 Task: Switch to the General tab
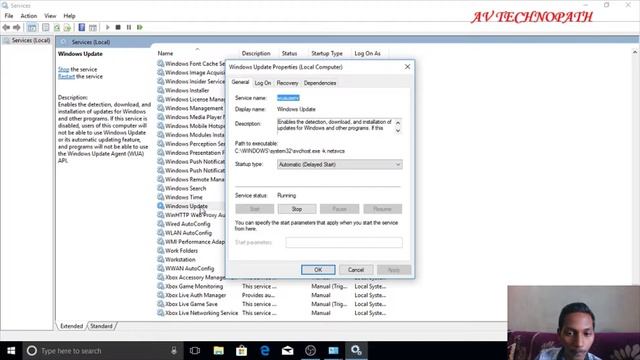click(x=240, y=82)
